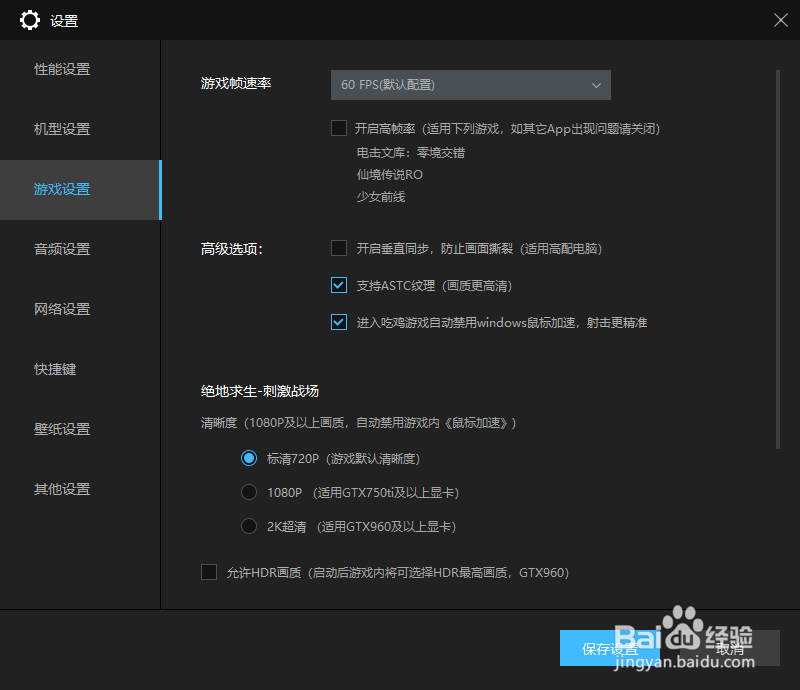Enable 允许HDR画质 option

(209, 572)
